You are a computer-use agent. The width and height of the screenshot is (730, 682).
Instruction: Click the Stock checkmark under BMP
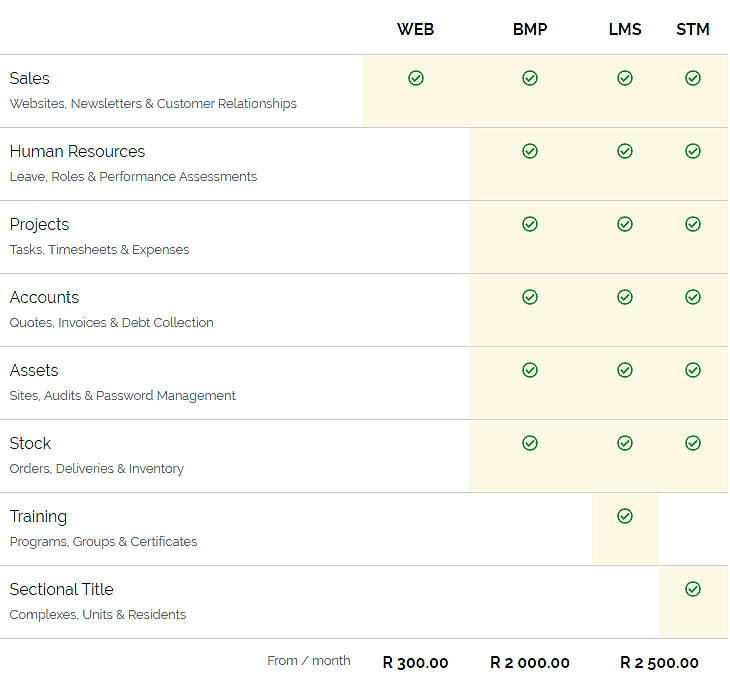[x=530, y=443]
